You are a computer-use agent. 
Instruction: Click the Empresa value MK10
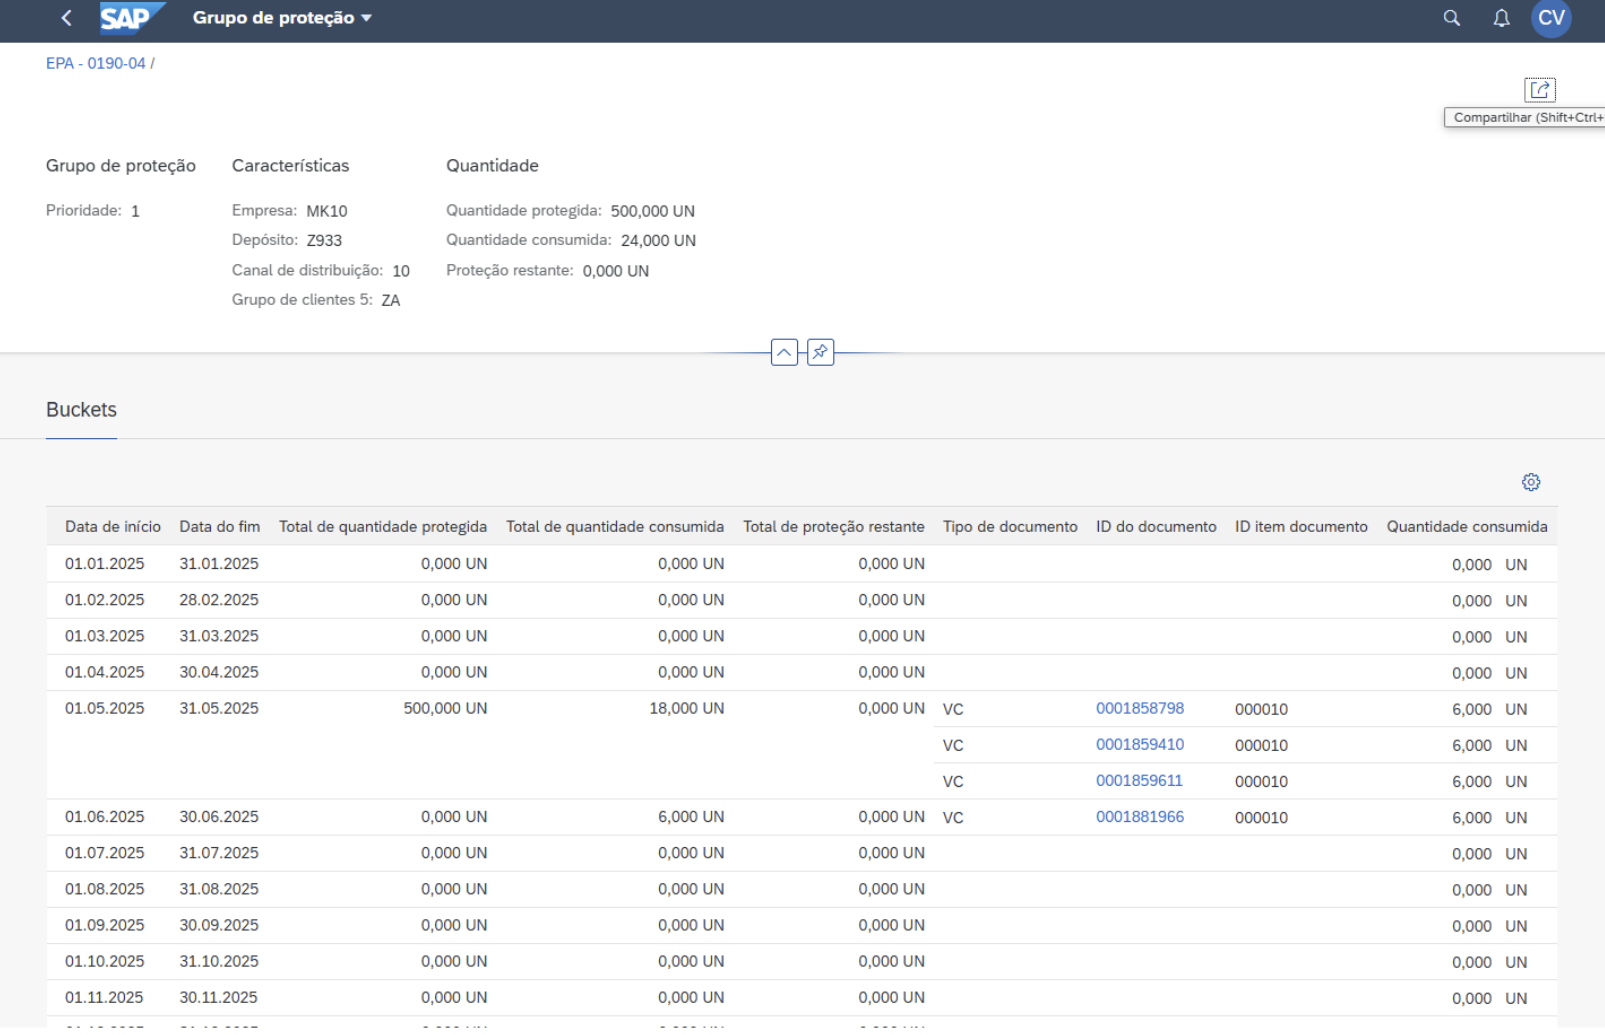point(327,211)
